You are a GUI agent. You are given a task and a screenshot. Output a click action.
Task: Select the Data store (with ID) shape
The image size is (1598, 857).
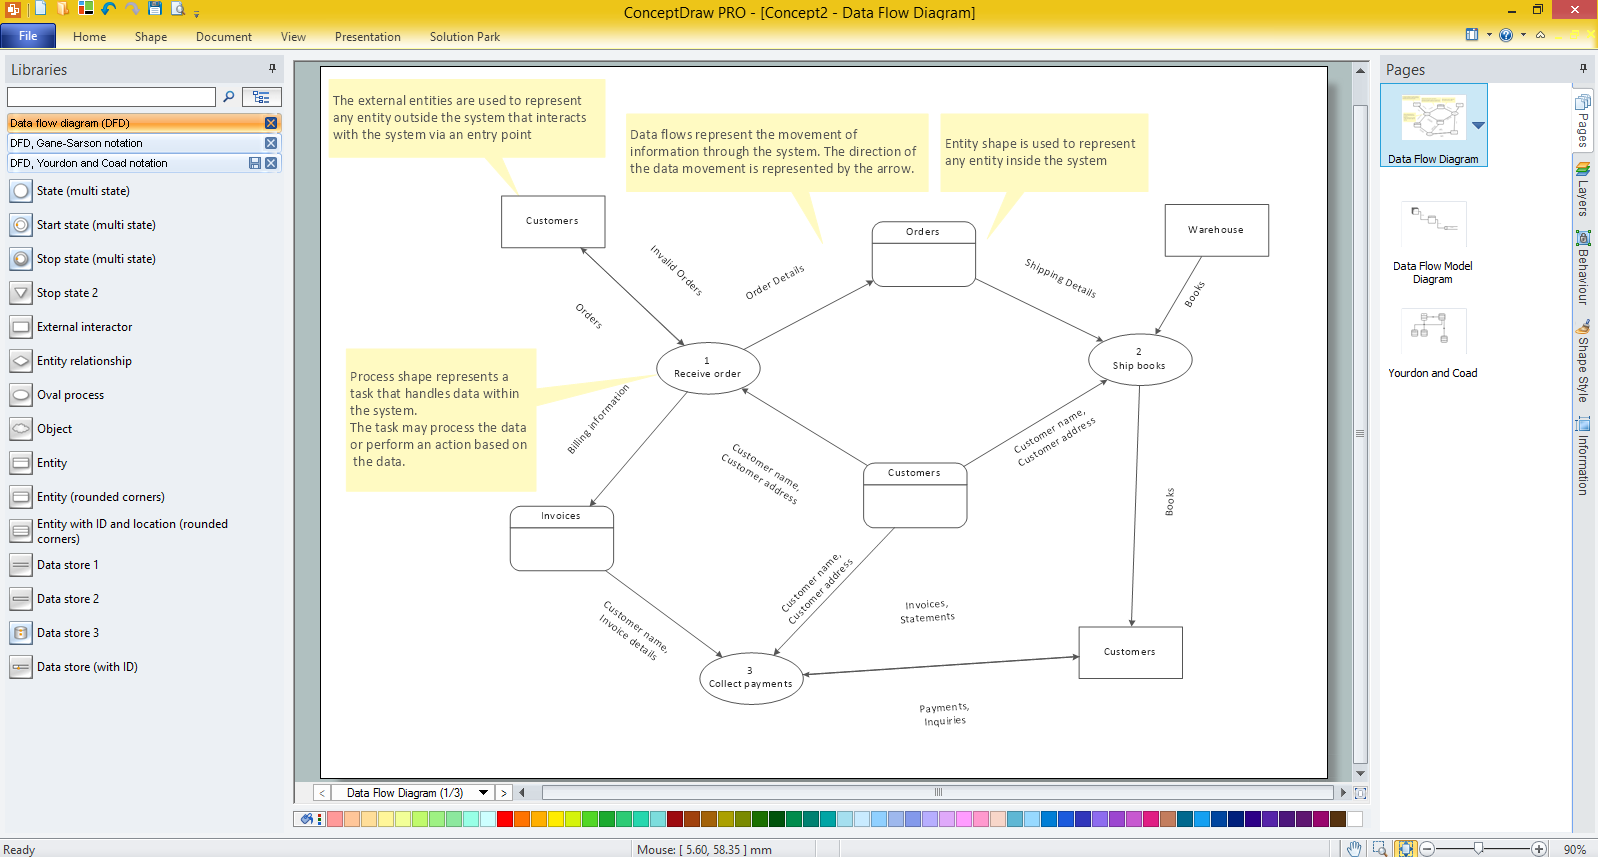tap(21, 667)
